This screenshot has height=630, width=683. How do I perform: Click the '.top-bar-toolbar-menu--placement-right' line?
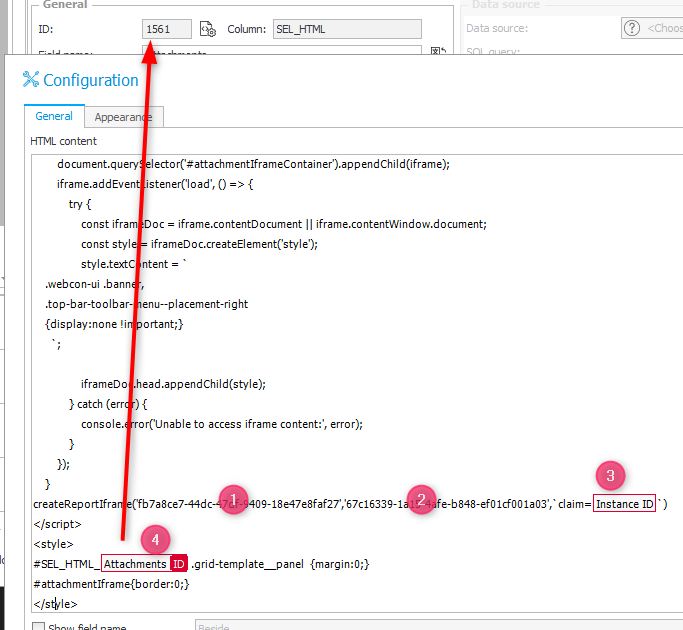(x=146, y=304)
